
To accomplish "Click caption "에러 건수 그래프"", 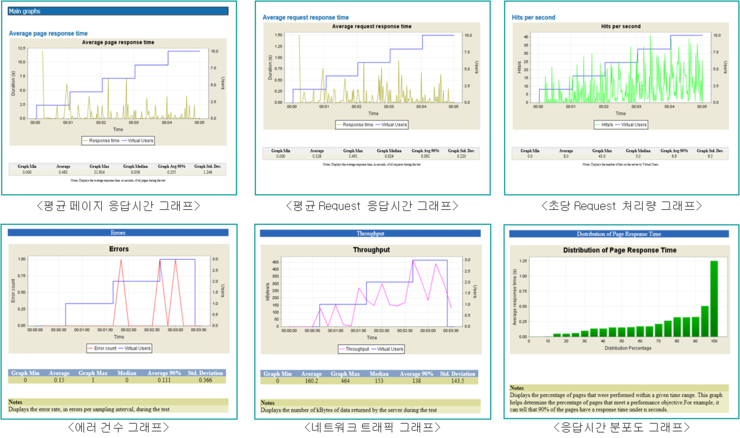I will pos(118,427).
